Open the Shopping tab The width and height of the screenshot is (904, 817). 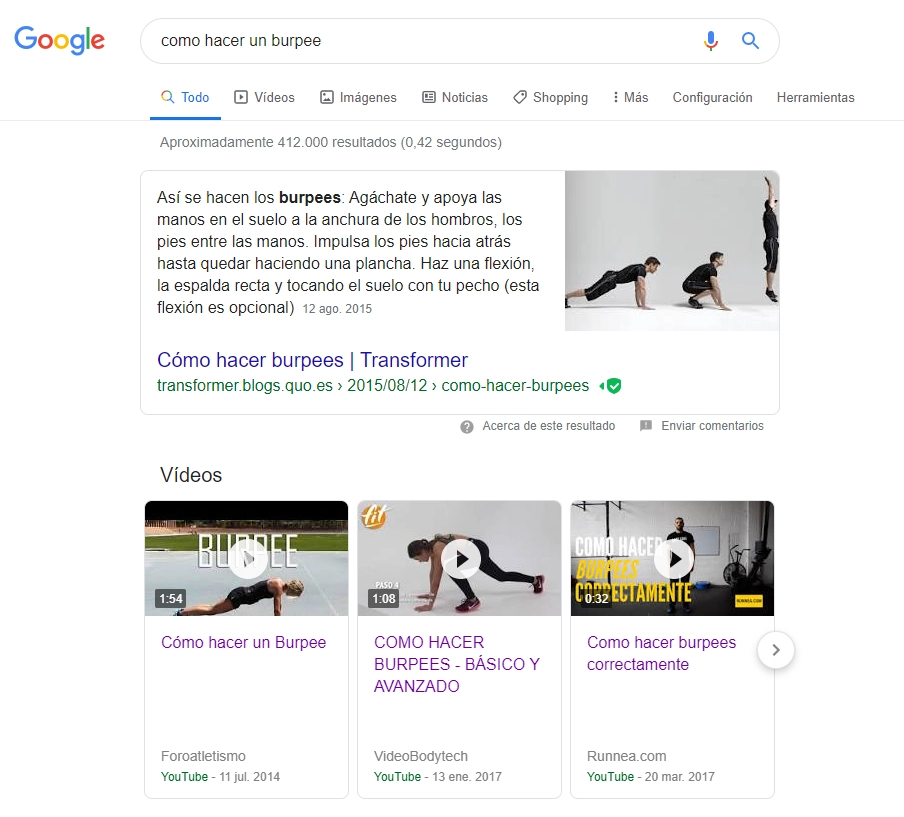(x=551, y=97)
